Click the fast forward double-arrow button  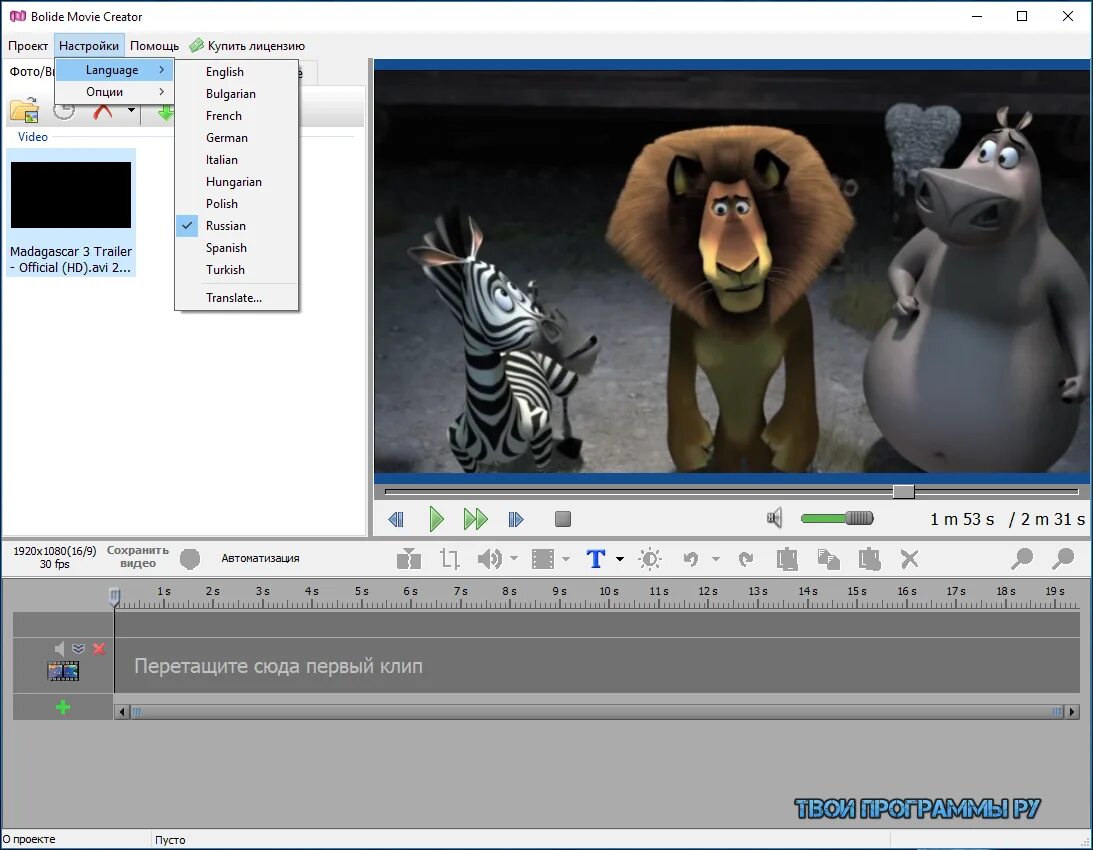coord(475,519)
